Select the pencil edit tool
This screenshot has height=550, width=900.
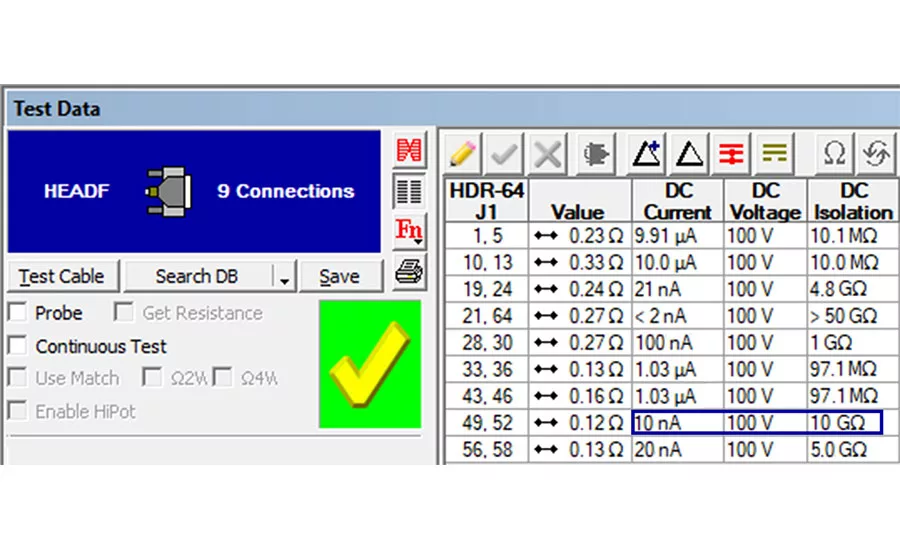(463, 154)
